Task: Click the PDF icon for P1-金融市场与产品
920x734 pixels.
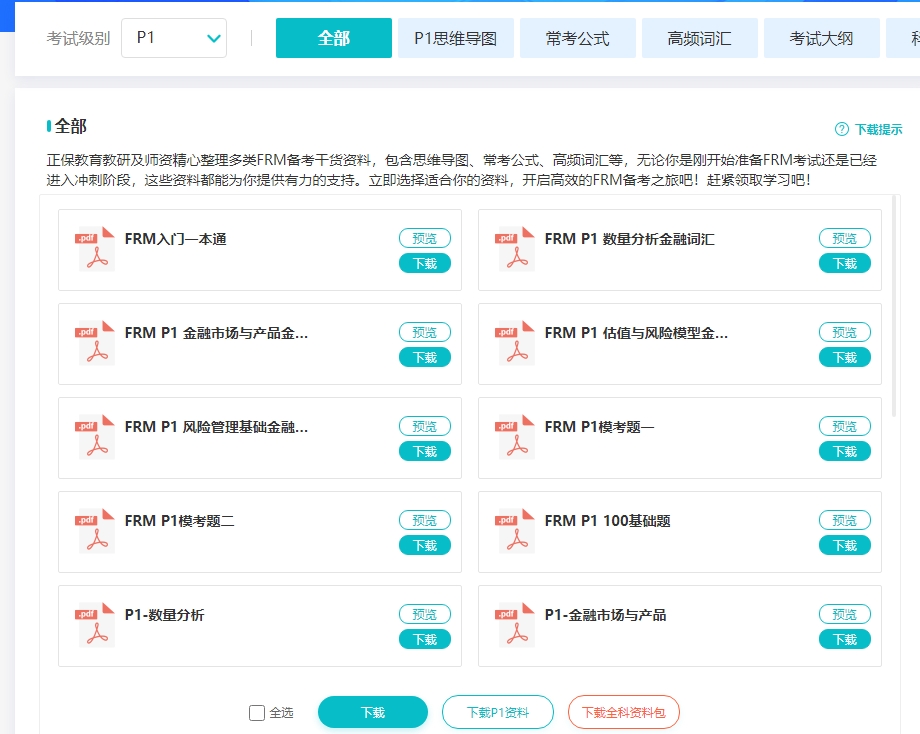Action: click(515, 625)
